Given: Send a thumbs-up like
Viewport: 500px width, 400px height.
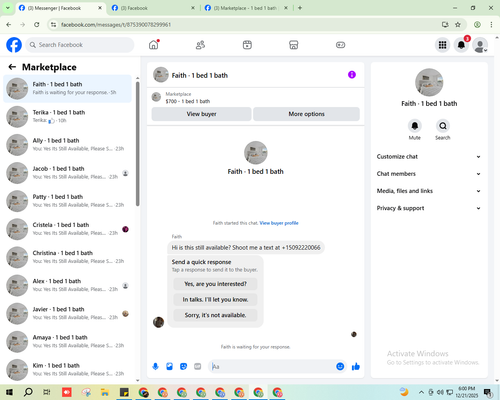Looking at the screenshot, I should (x=356, y=367).
